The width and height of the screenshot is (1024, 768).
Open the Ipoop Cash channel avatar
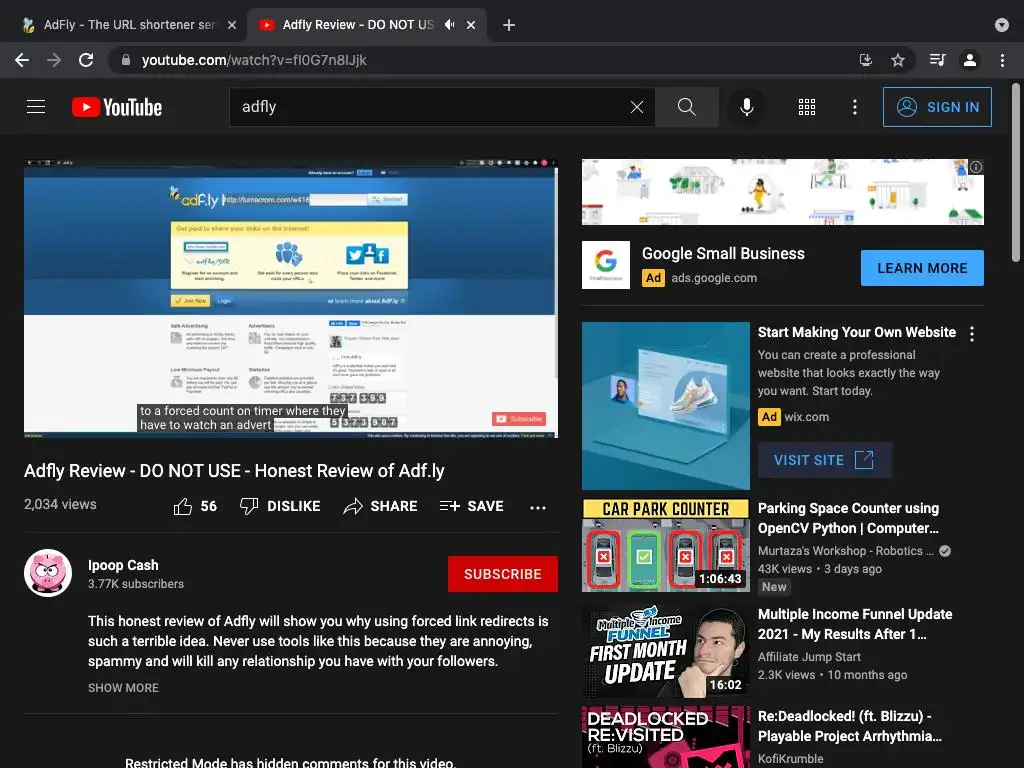click(x=48, y=573)
